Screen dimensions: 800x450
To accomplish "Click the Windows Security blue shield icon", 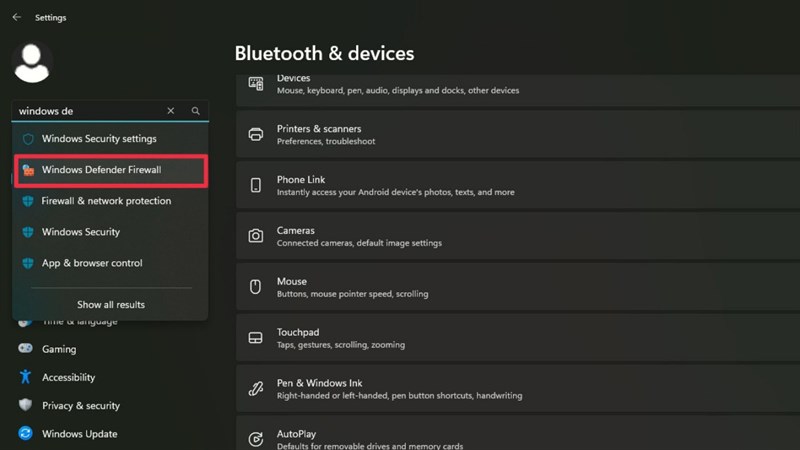I will (x=28, y=232).
